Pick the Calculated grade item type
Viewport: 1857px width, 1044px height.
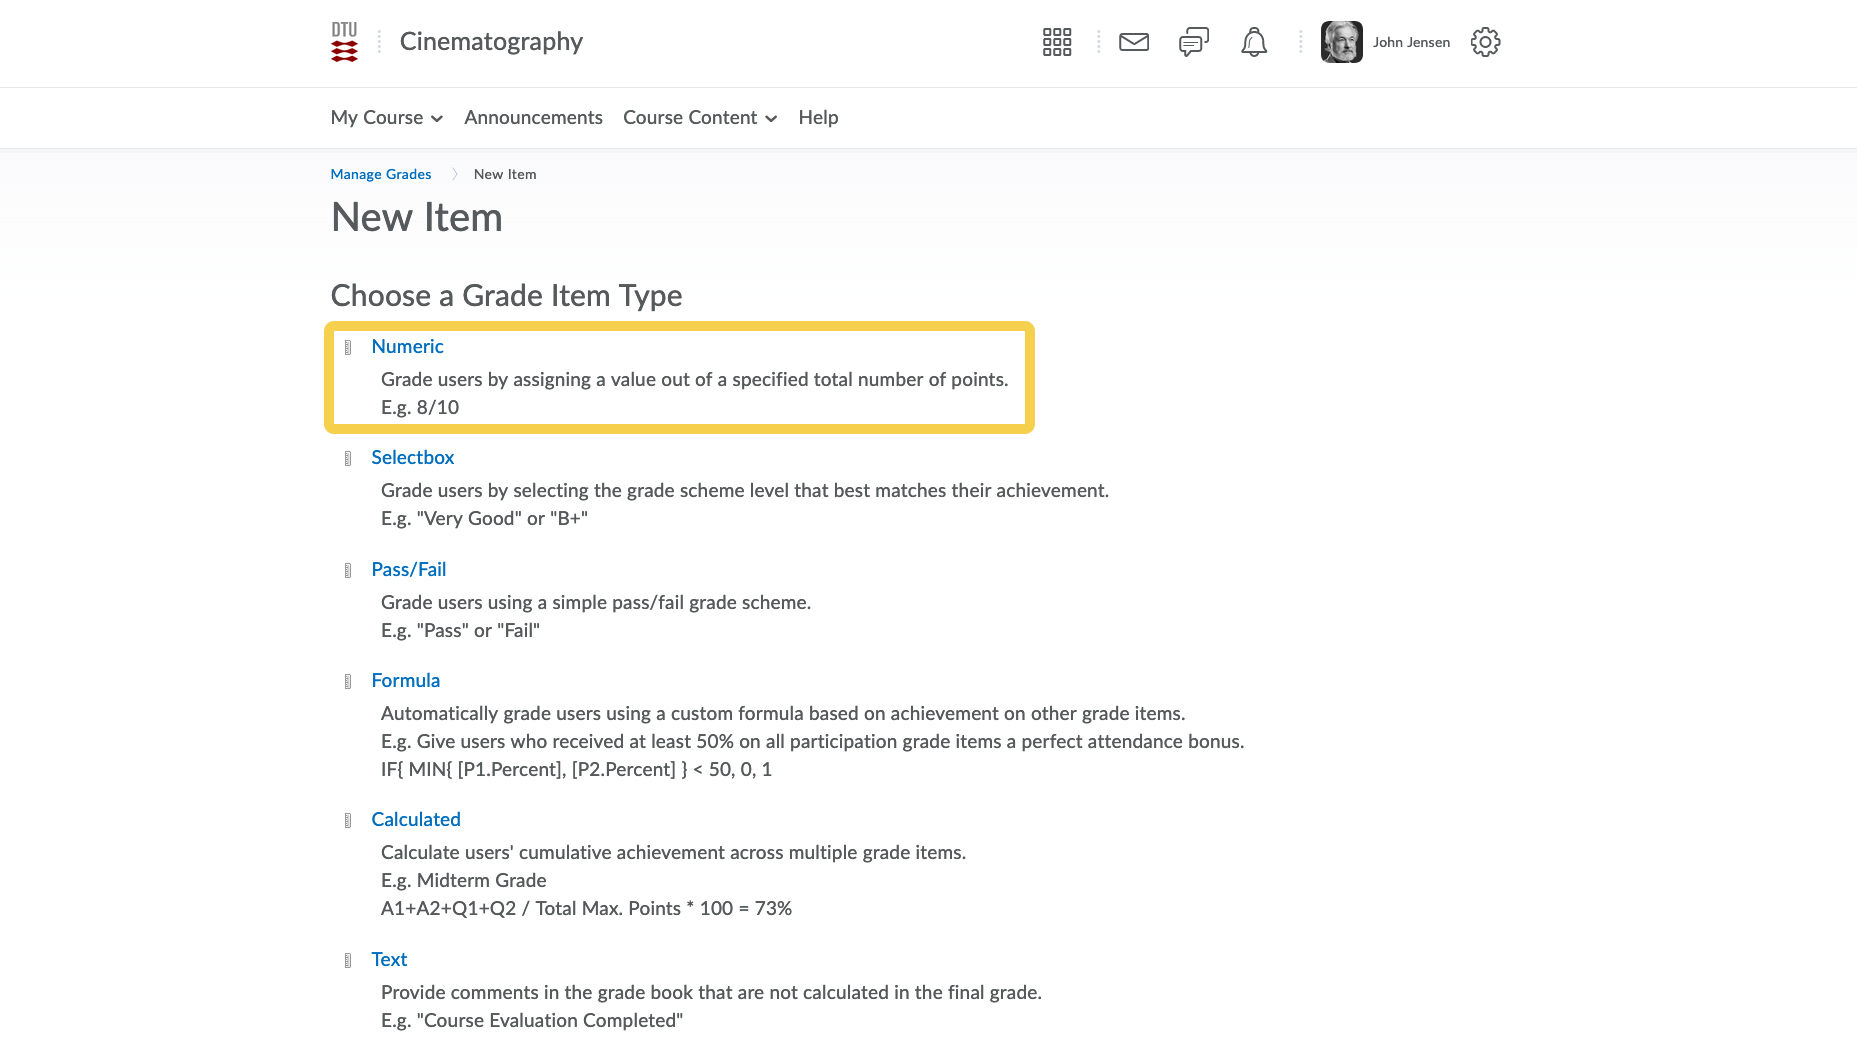415,820
